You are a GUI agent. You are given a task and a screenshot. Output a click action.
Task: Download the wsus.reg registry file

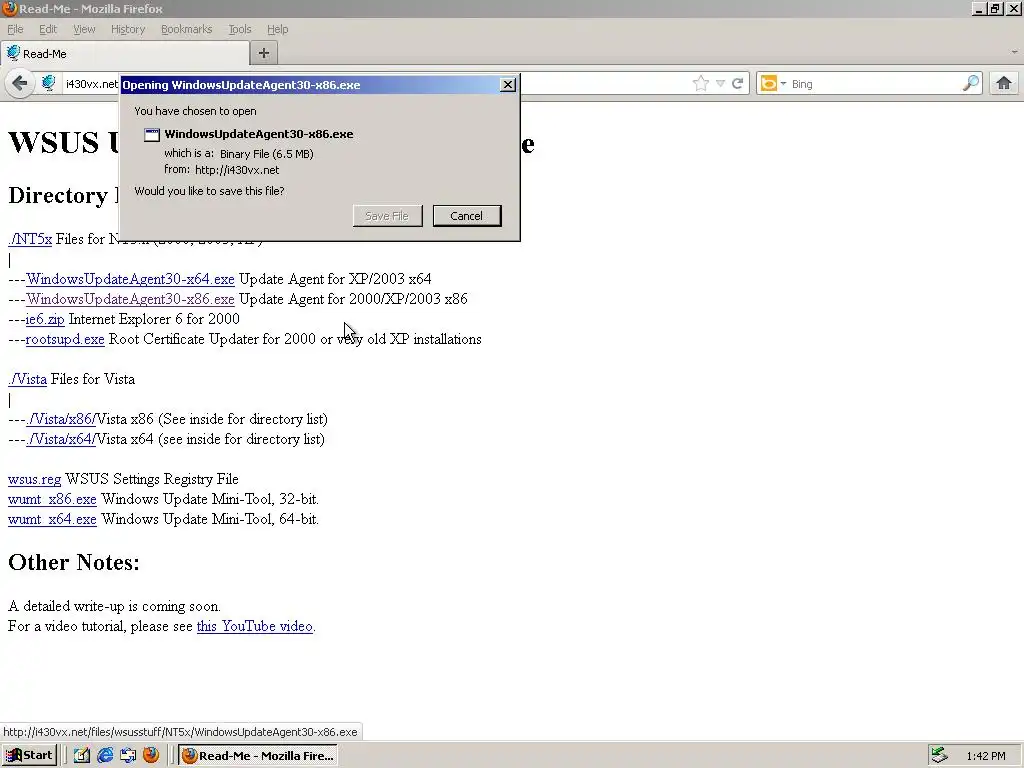point(35,479)
